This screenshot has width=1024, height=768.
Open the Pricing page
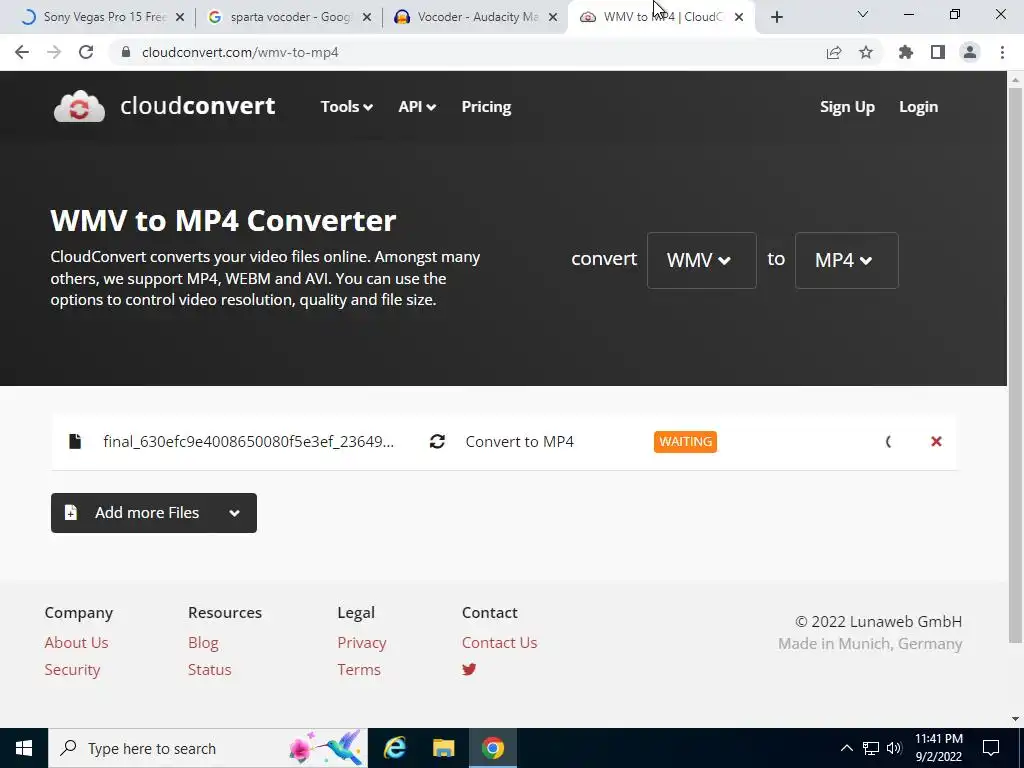pyautogui.click(x=487, y=106)
